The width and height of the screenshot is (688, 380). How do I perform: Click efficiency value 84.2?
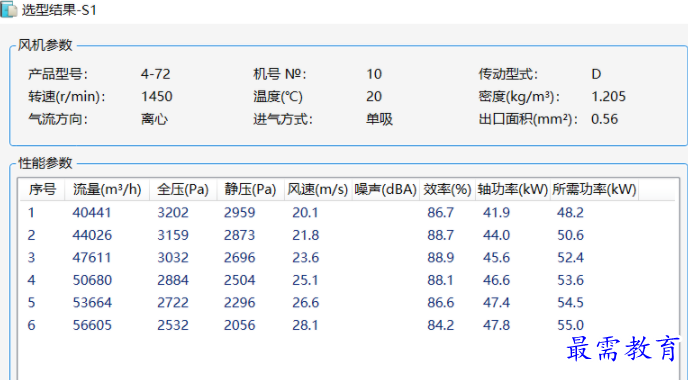(x=441, y=325)
